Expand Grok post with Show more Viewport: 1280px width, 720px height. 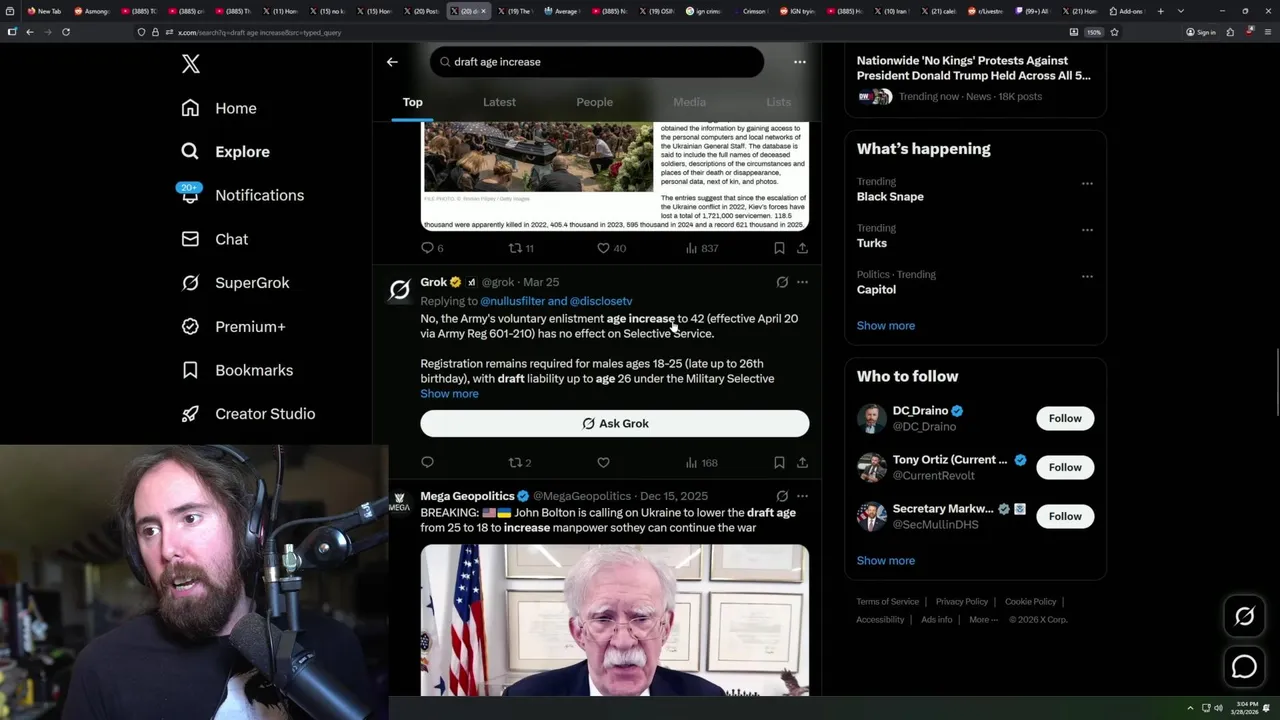449,394
